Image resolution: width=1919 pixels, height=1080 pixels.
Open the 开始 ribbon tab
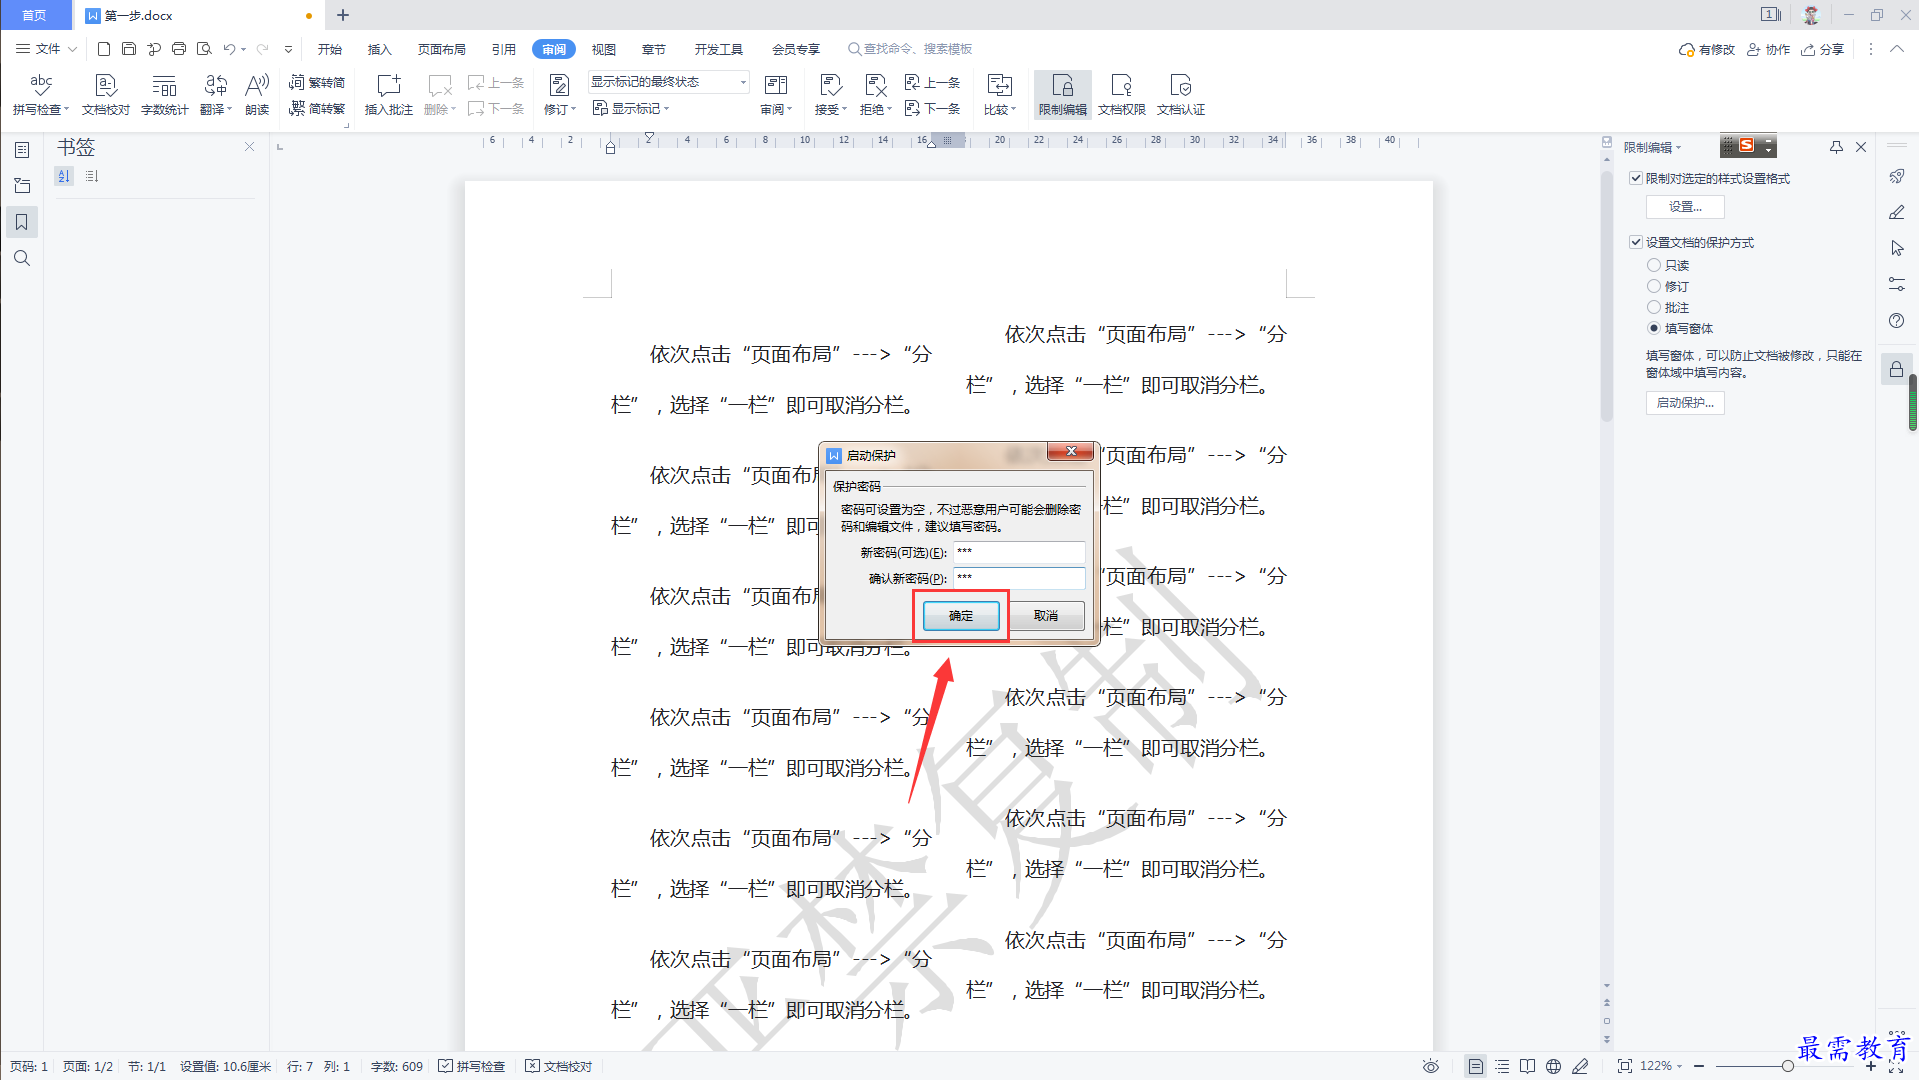pyautogui.click(x=330, y=49)
